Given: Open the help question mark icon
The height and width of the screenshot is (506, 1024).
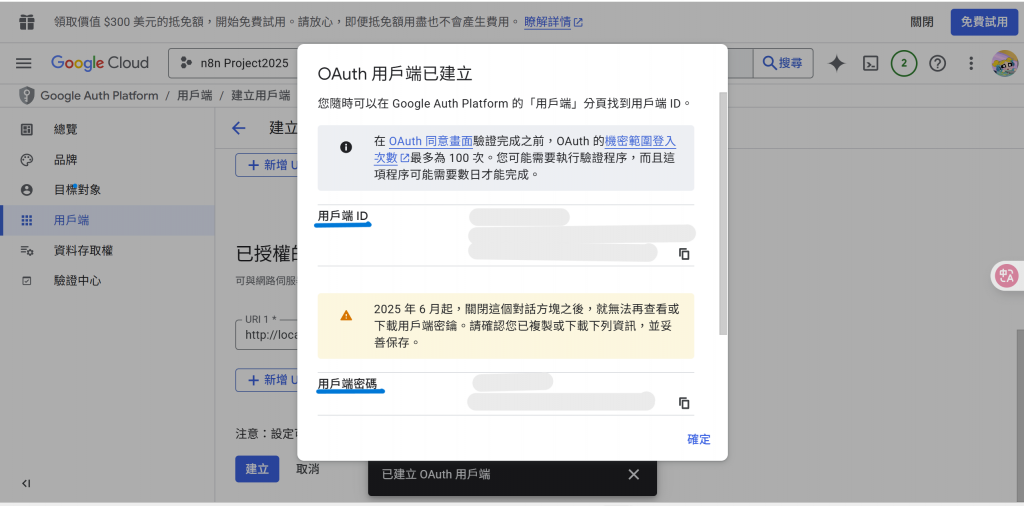Looking at the screenshot, I should click(938, 63).
